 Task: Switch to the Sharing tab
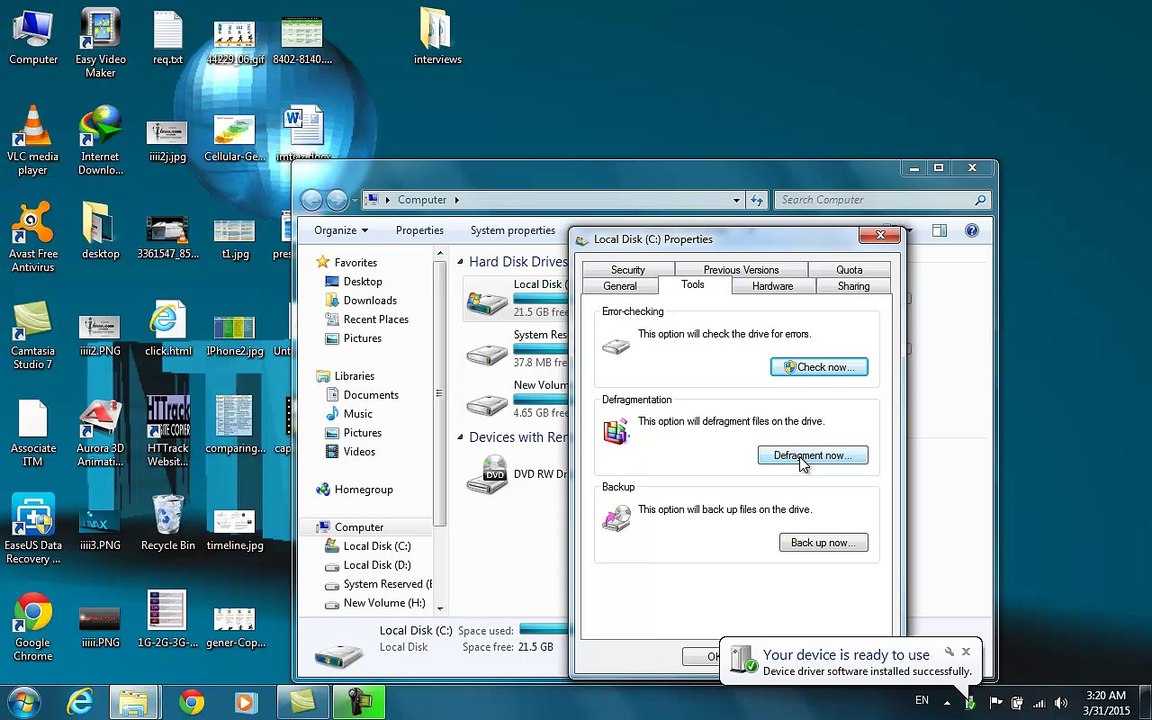click(854, 286)
